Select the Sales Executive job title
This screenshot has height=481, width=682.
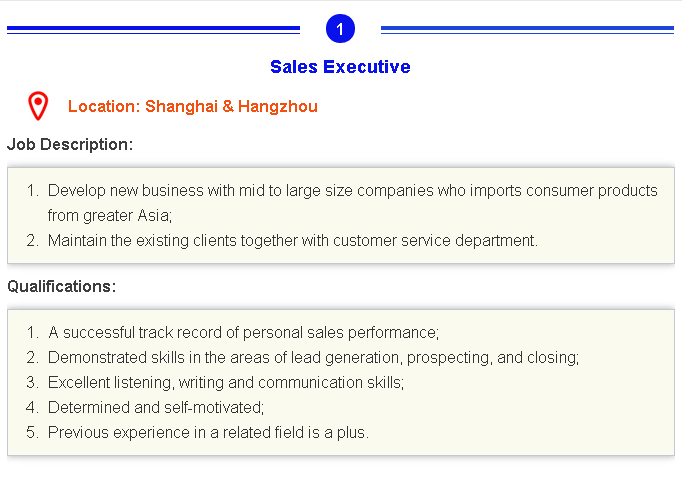pos(340,67)
